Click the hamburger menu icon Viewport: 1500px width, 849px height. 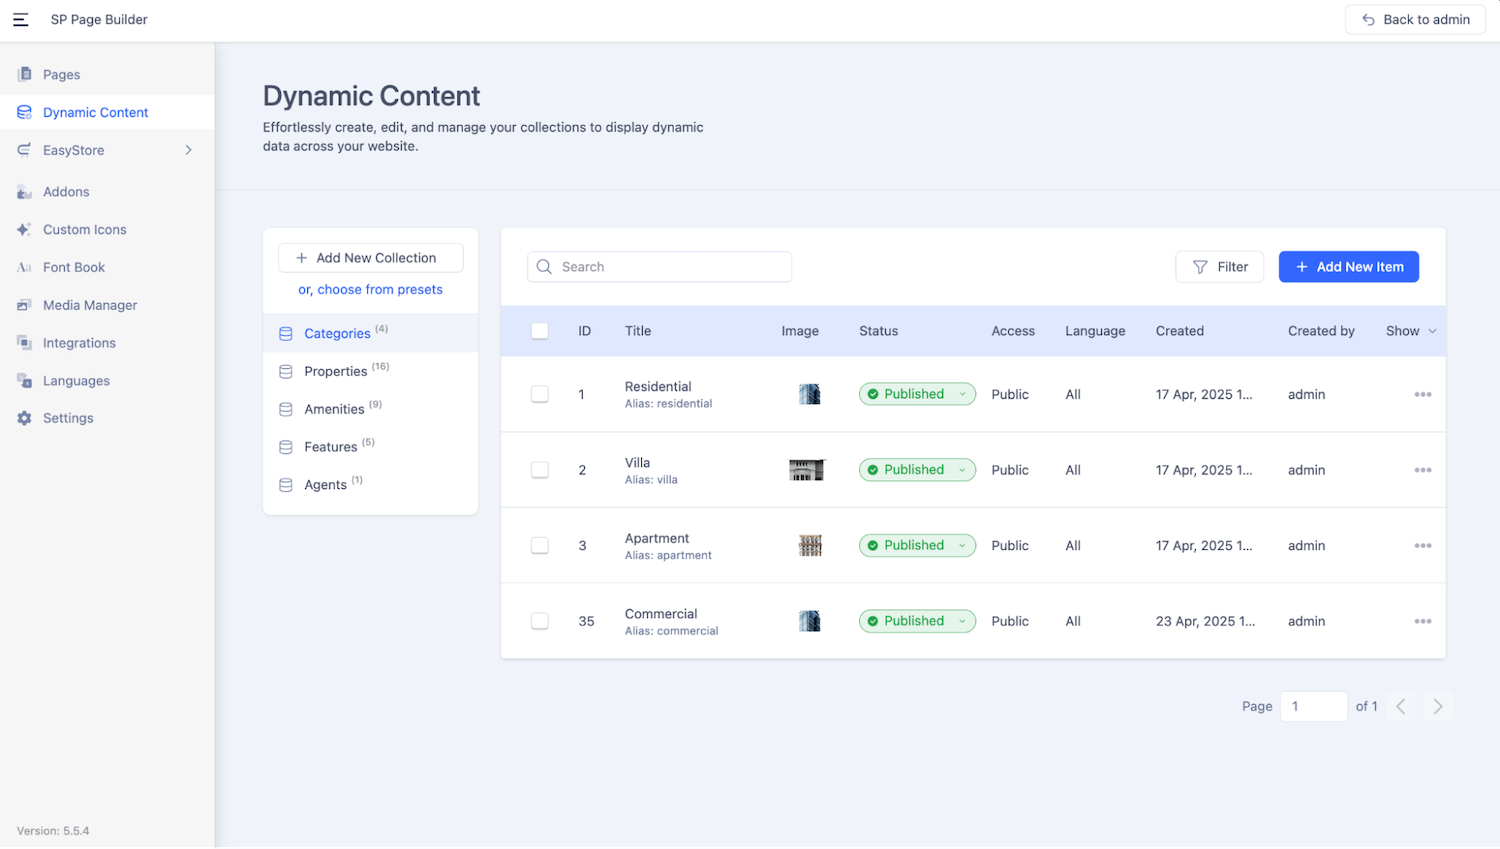[20, 20]
